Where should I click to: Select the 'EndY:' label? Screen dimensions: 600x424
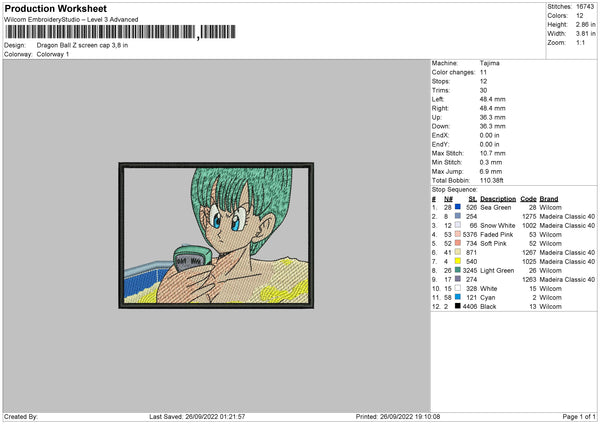[x=440, y=144]
